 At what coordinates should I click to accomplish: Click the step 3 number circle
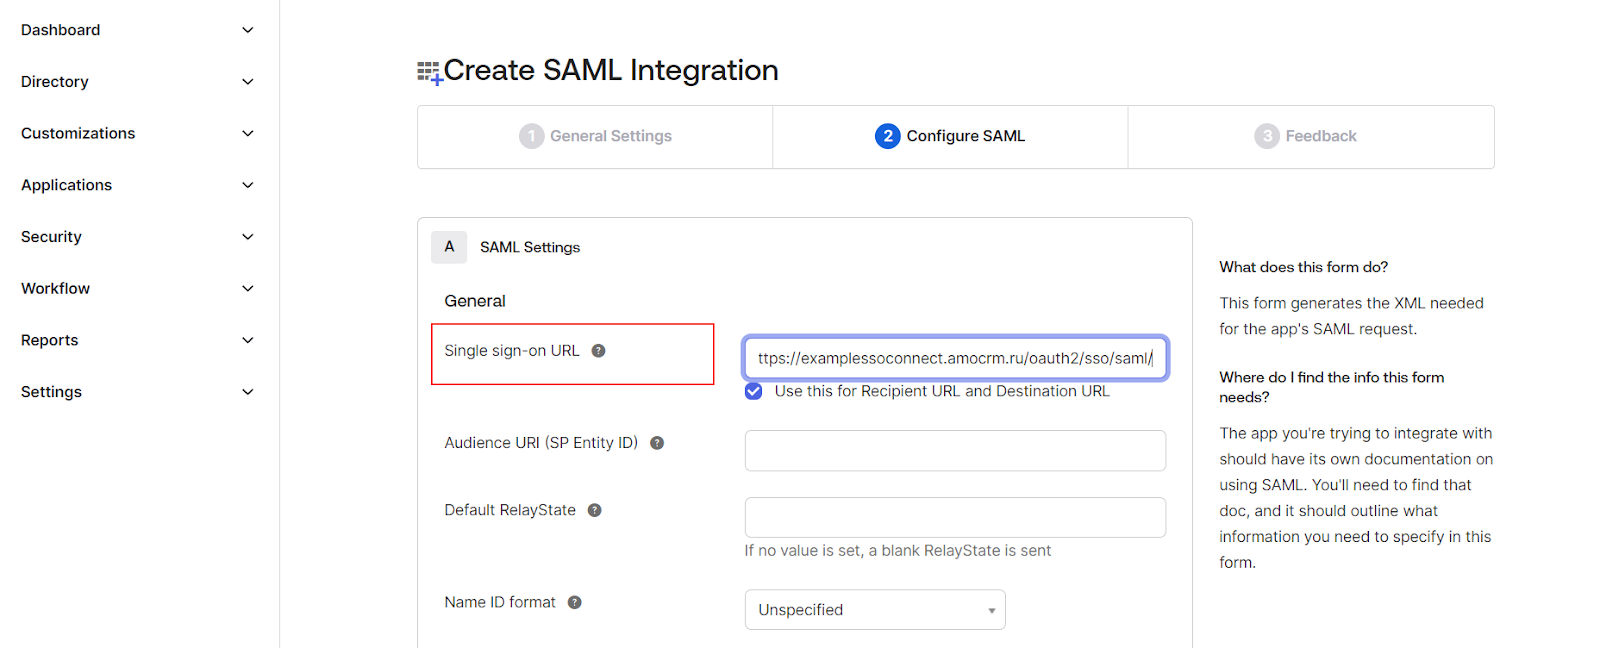point(1266,136)
